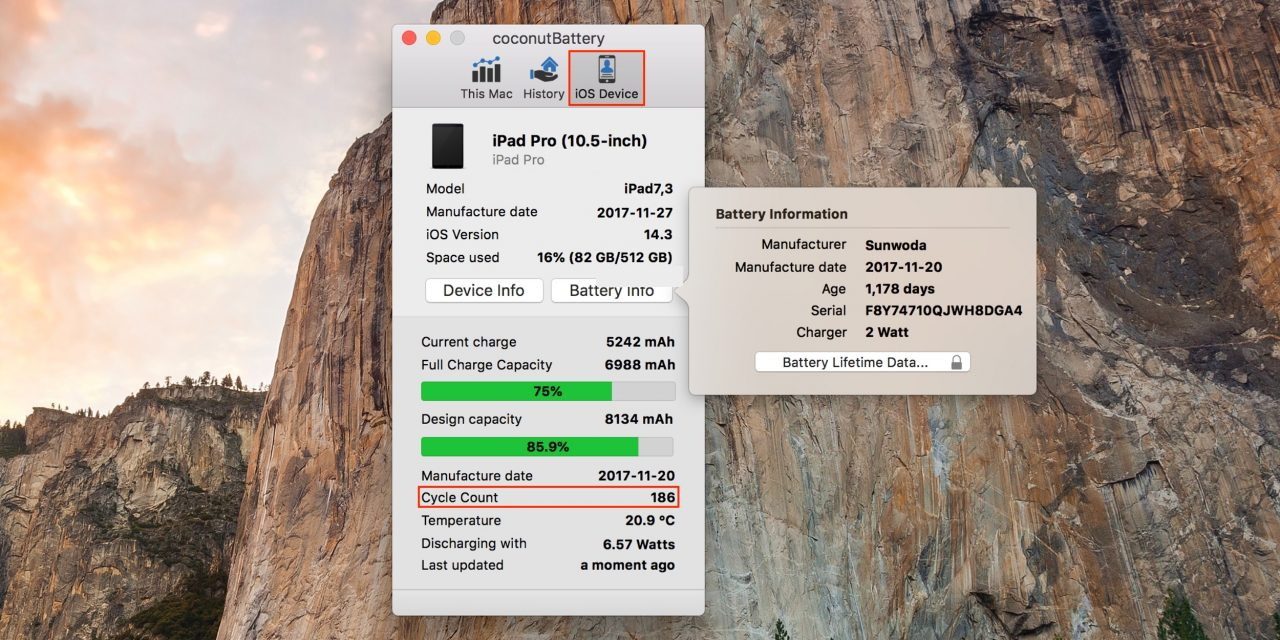
Task: Click the lock icon beside Battery Lifetime Data
Action: (x=956, y=363)
